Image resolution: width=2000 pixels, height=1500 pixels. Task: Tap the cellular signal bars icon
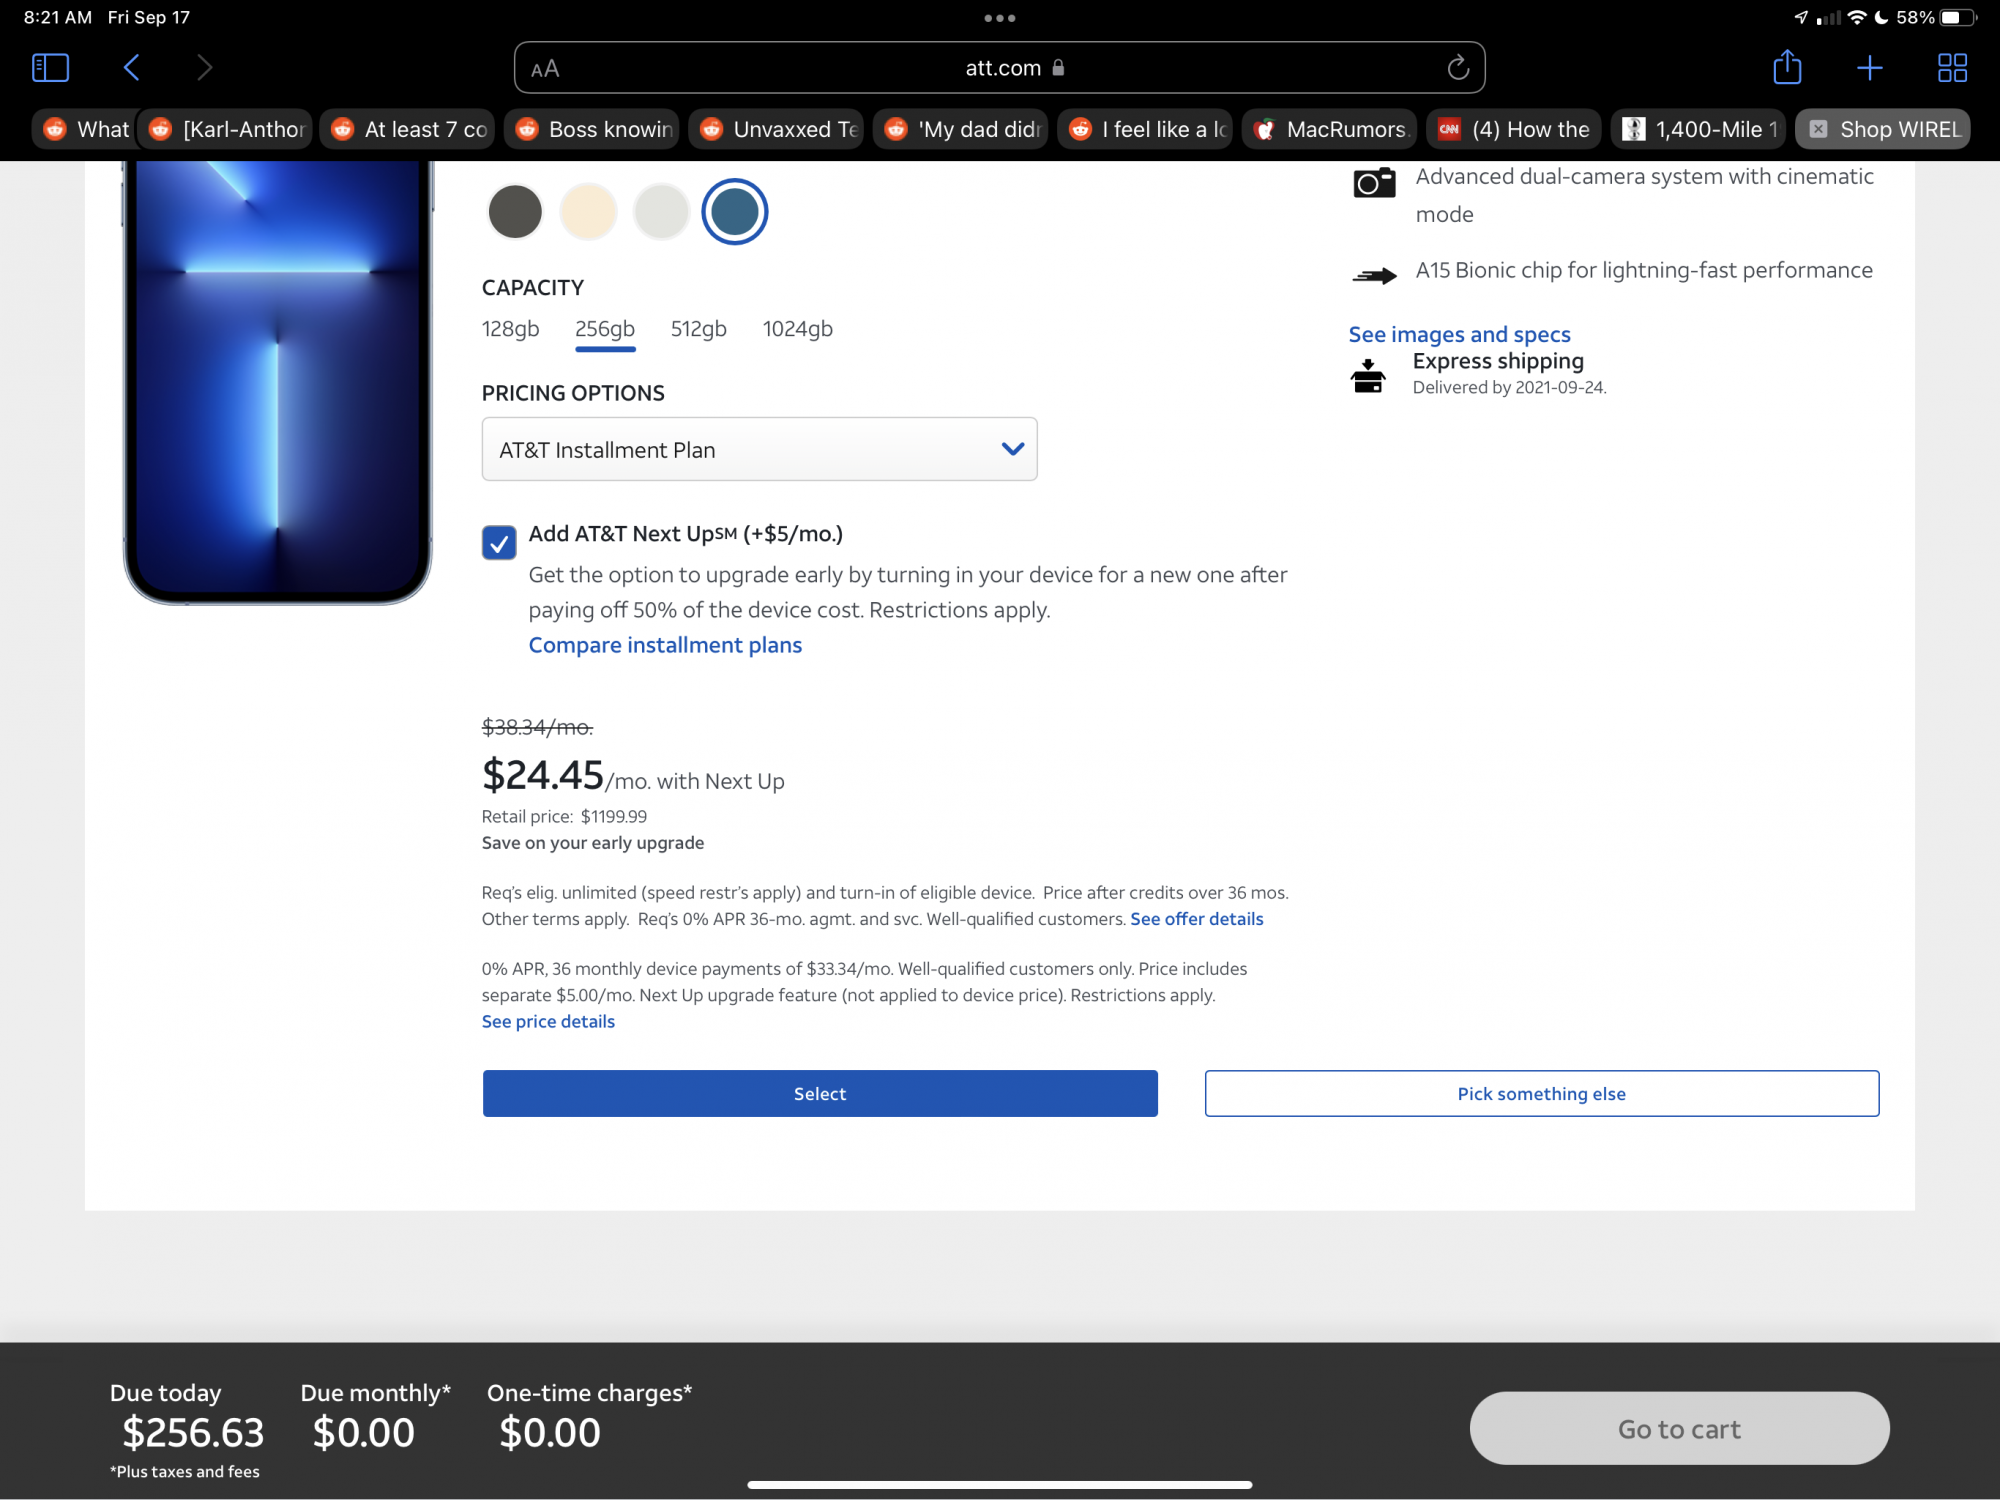tap(1828, 17)
